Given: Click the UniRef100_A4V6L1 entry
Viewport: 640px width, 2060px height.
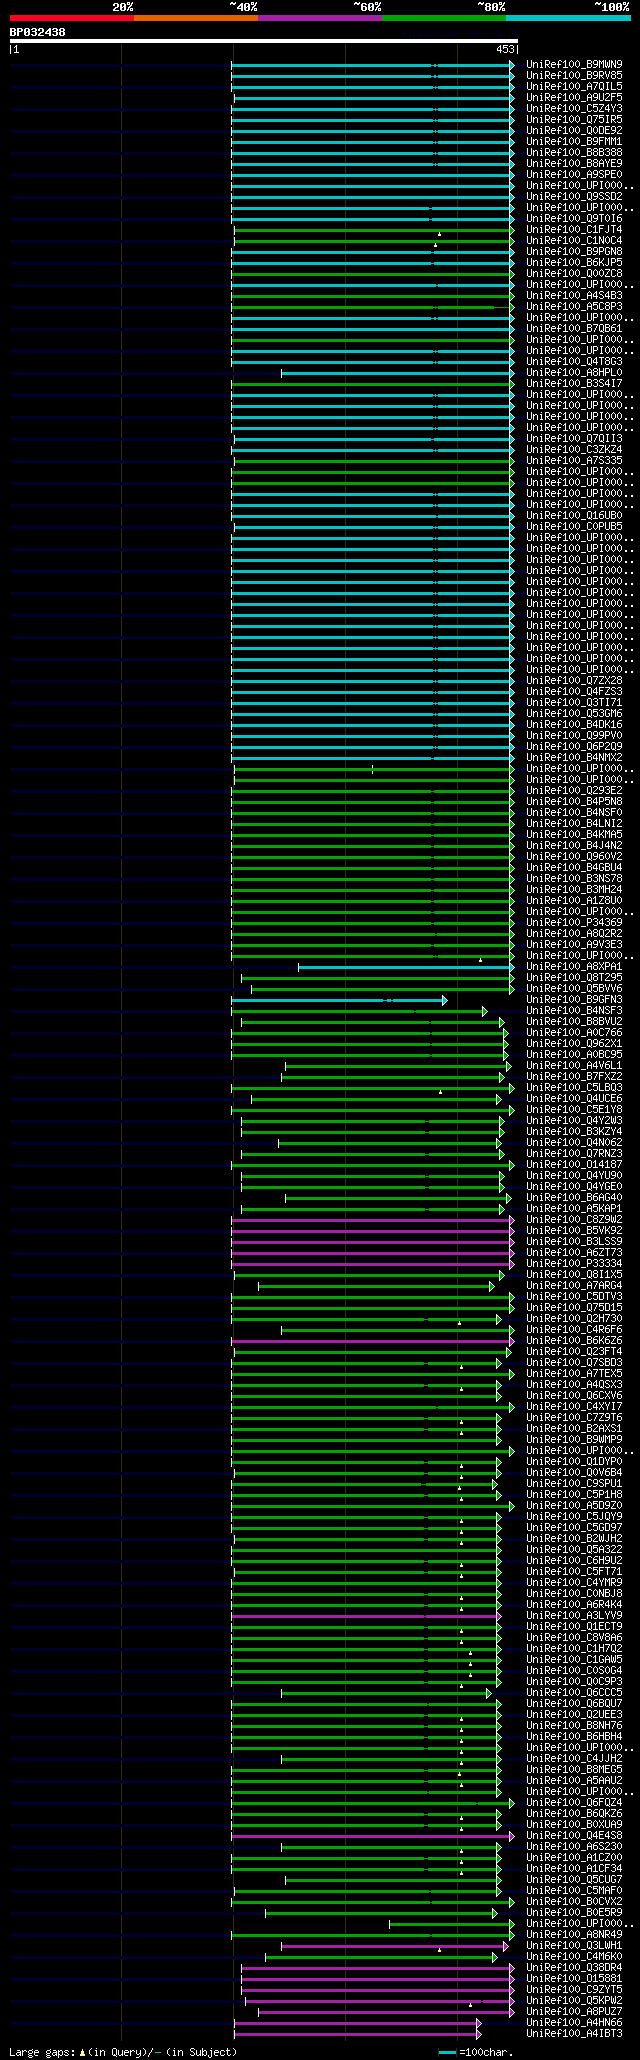Looking at the screenshot, I should (574, 1065).
